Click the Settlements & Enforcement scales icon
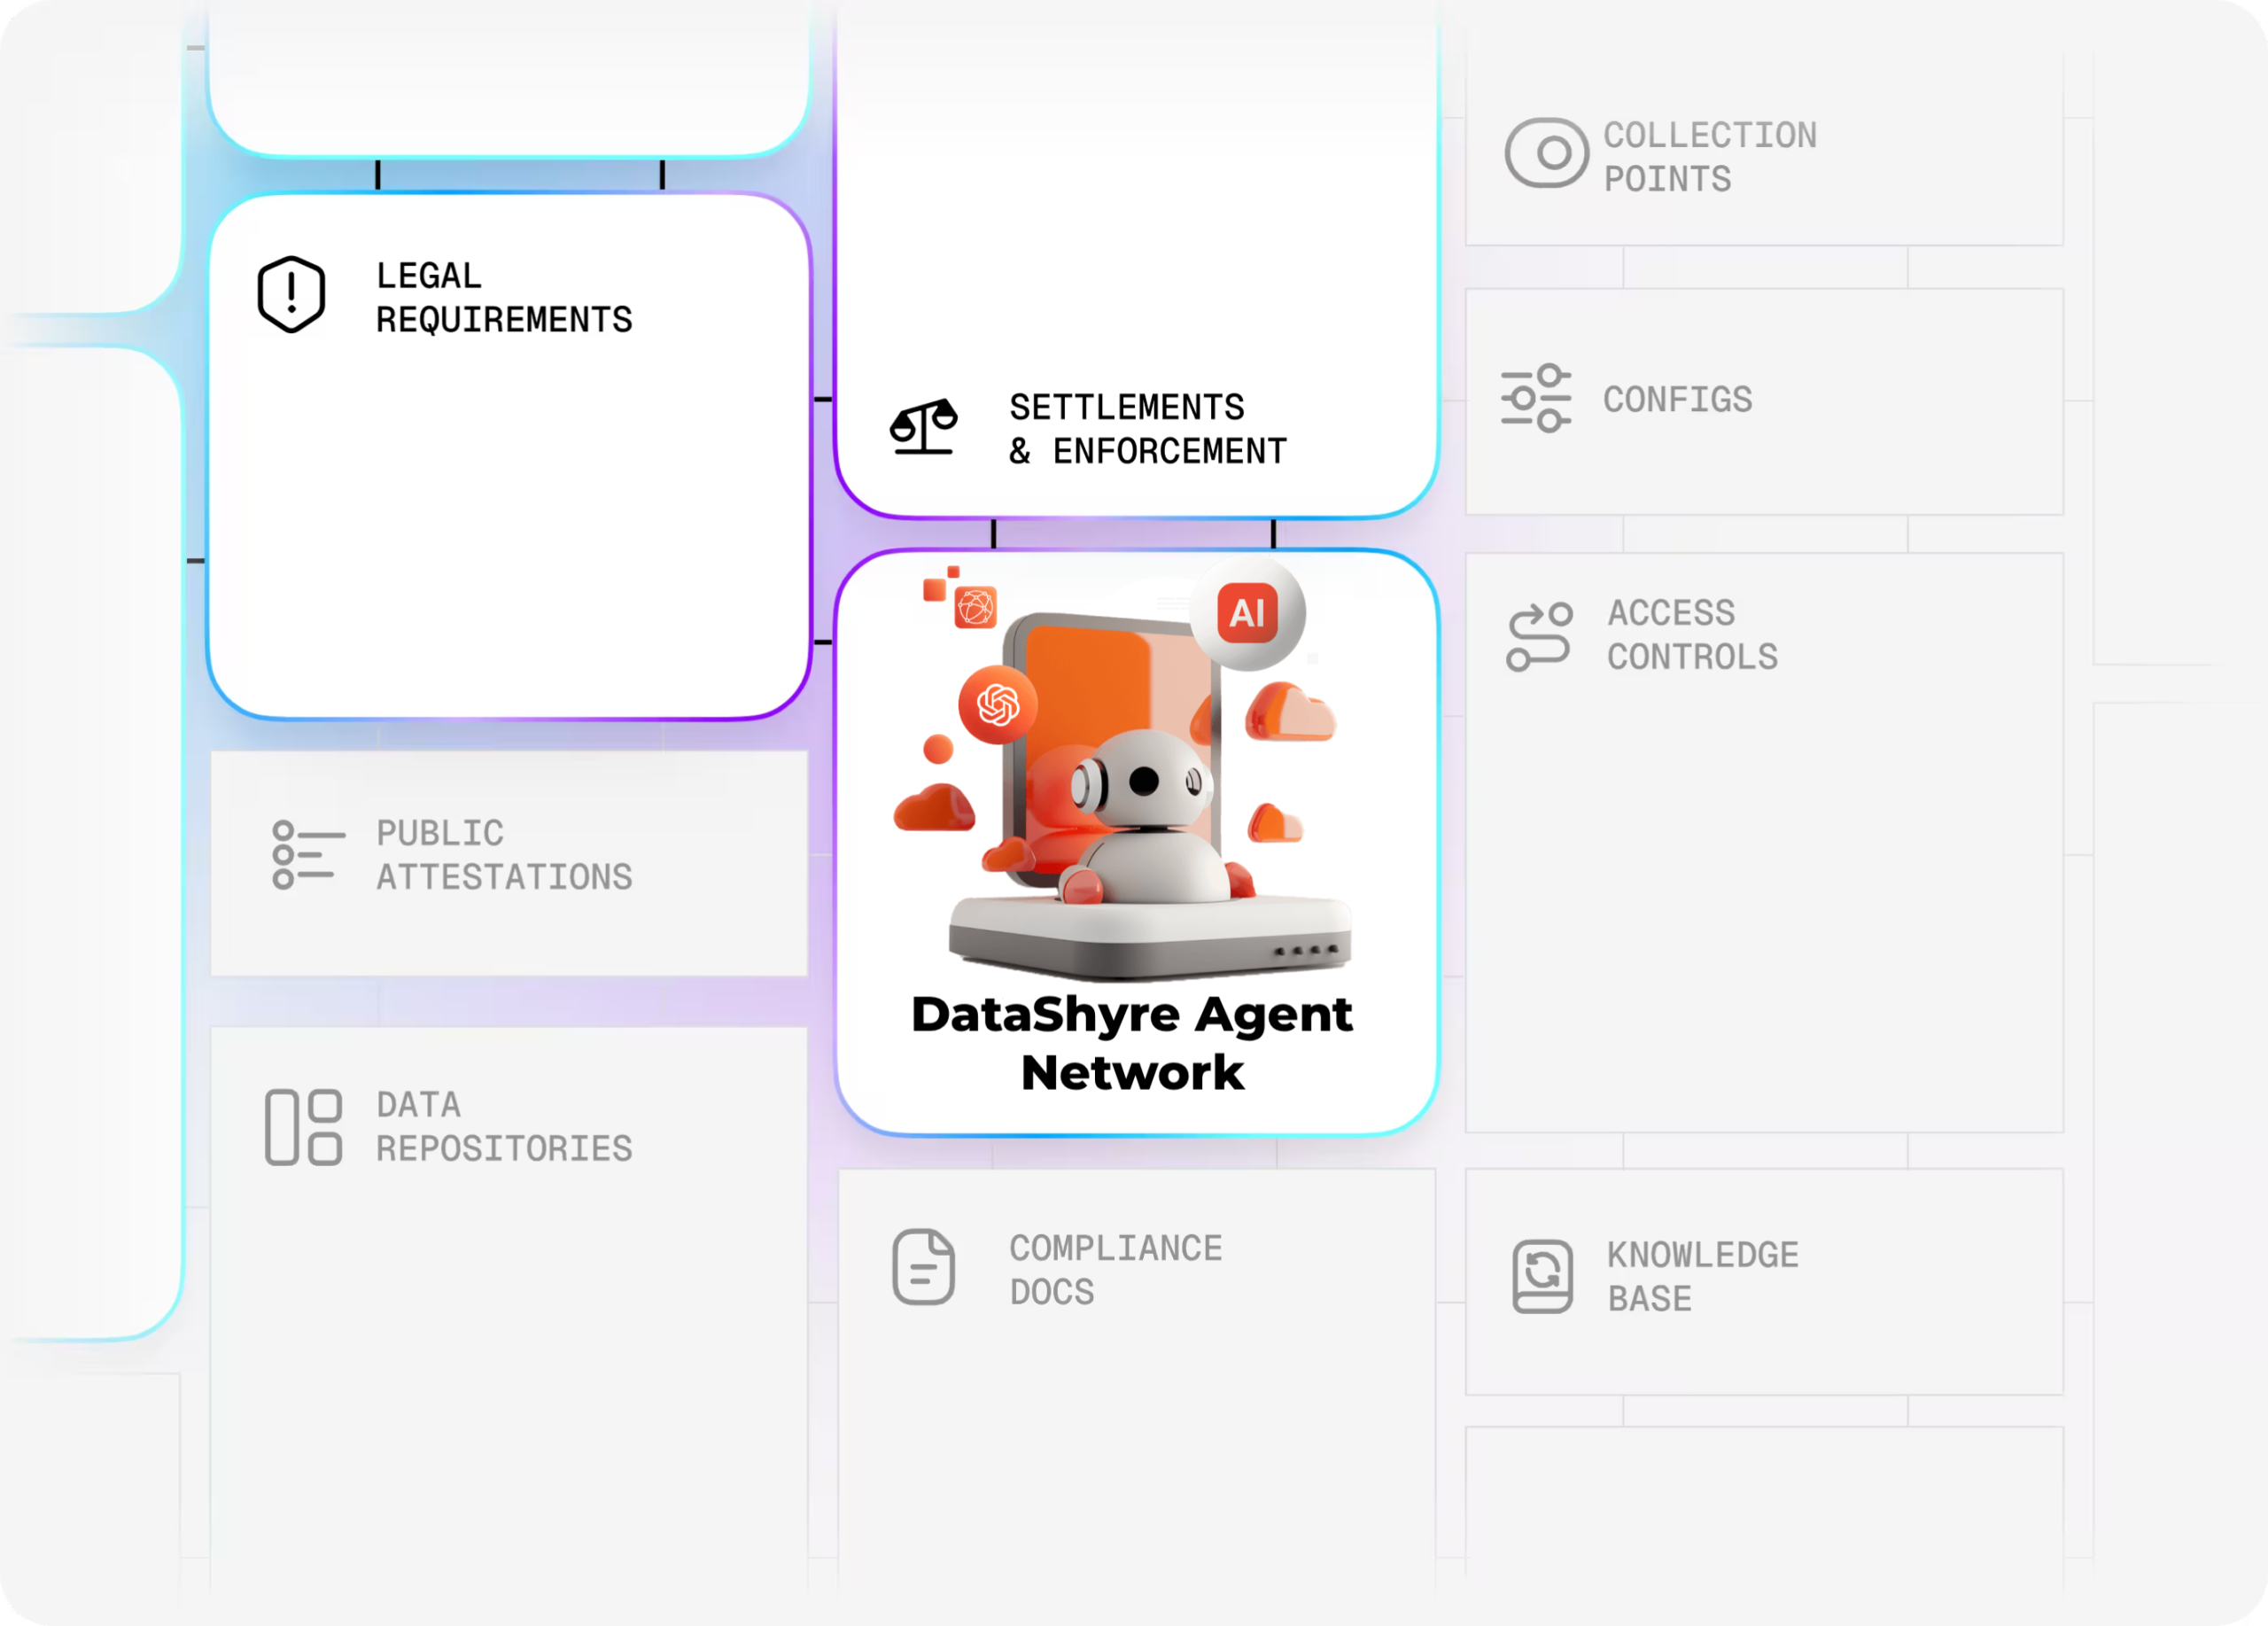The height and width of the screenshot is (1626, 2268). (924, 427)
